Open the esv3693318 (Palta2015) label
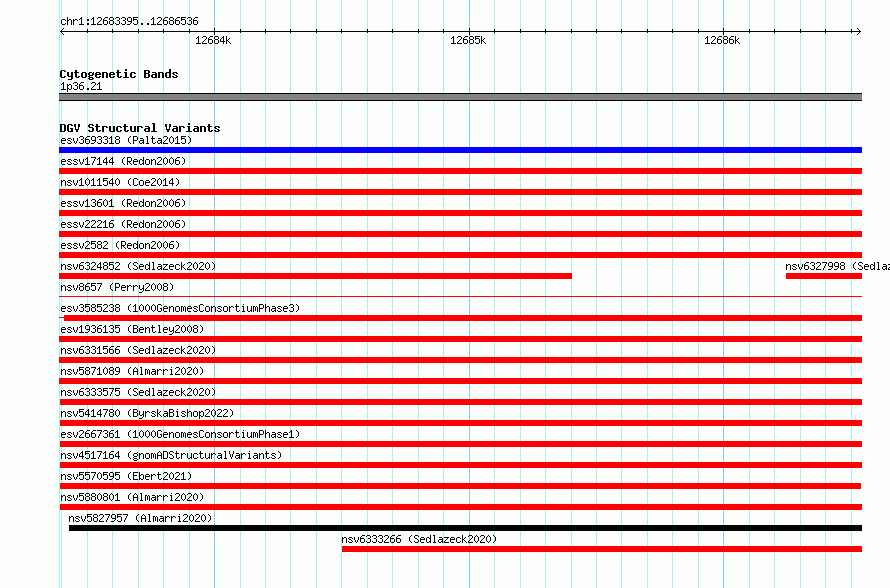The height and width of the screenshot is (588, 890). (x=126, y=140)
